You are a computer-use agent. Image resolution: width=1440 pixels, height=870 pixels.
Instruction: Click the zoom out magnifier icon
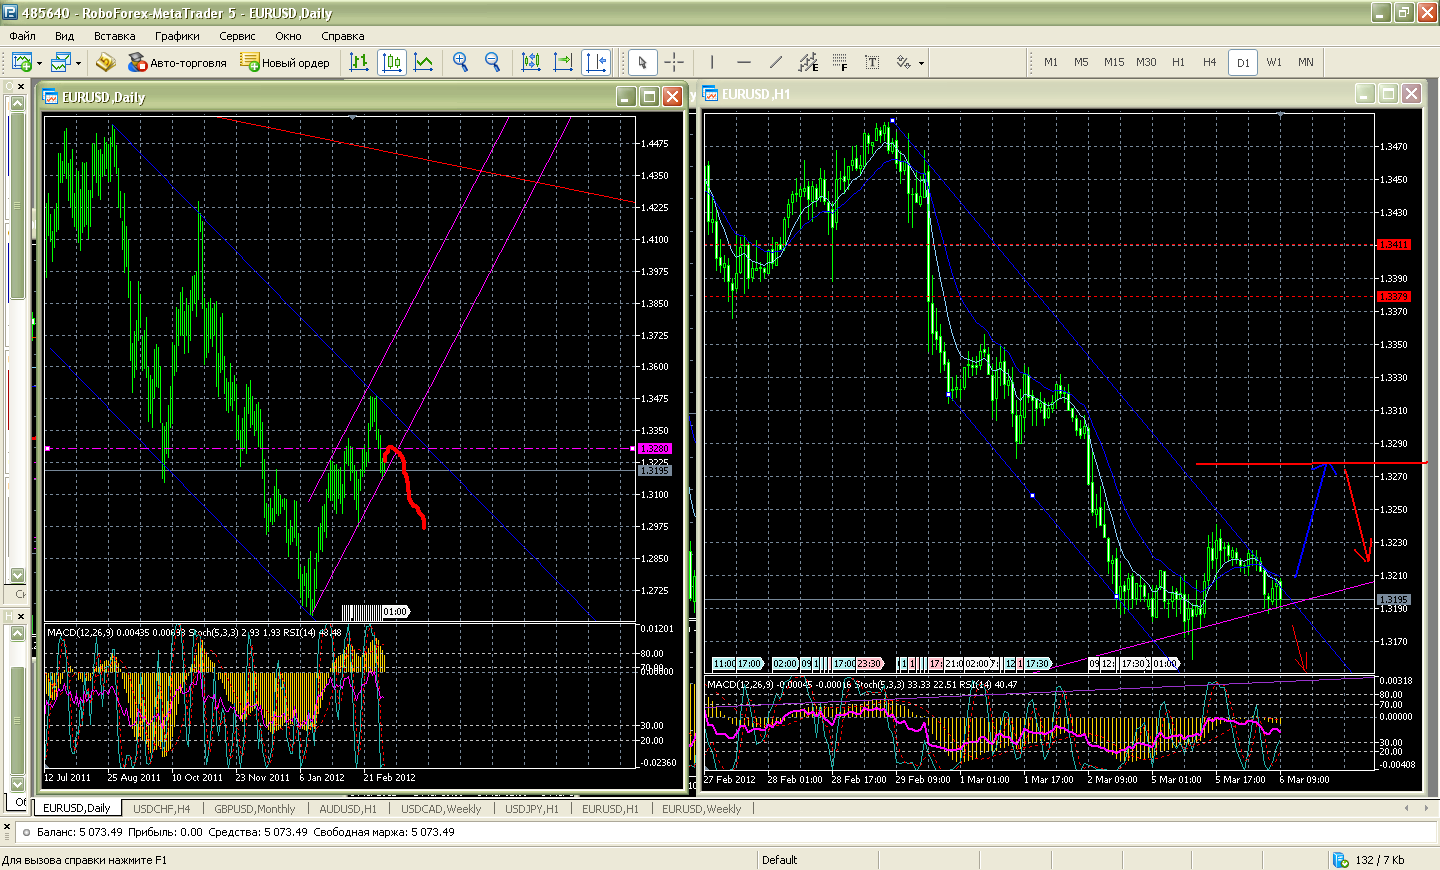click(492, 62)
